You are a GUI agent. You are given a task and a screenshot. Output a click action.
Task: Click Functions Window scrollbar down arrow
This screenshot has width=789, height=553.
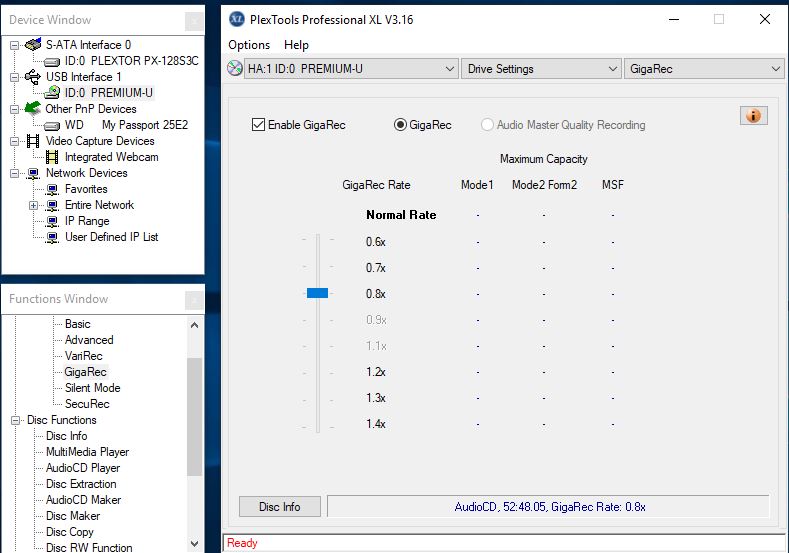(194, 544)
